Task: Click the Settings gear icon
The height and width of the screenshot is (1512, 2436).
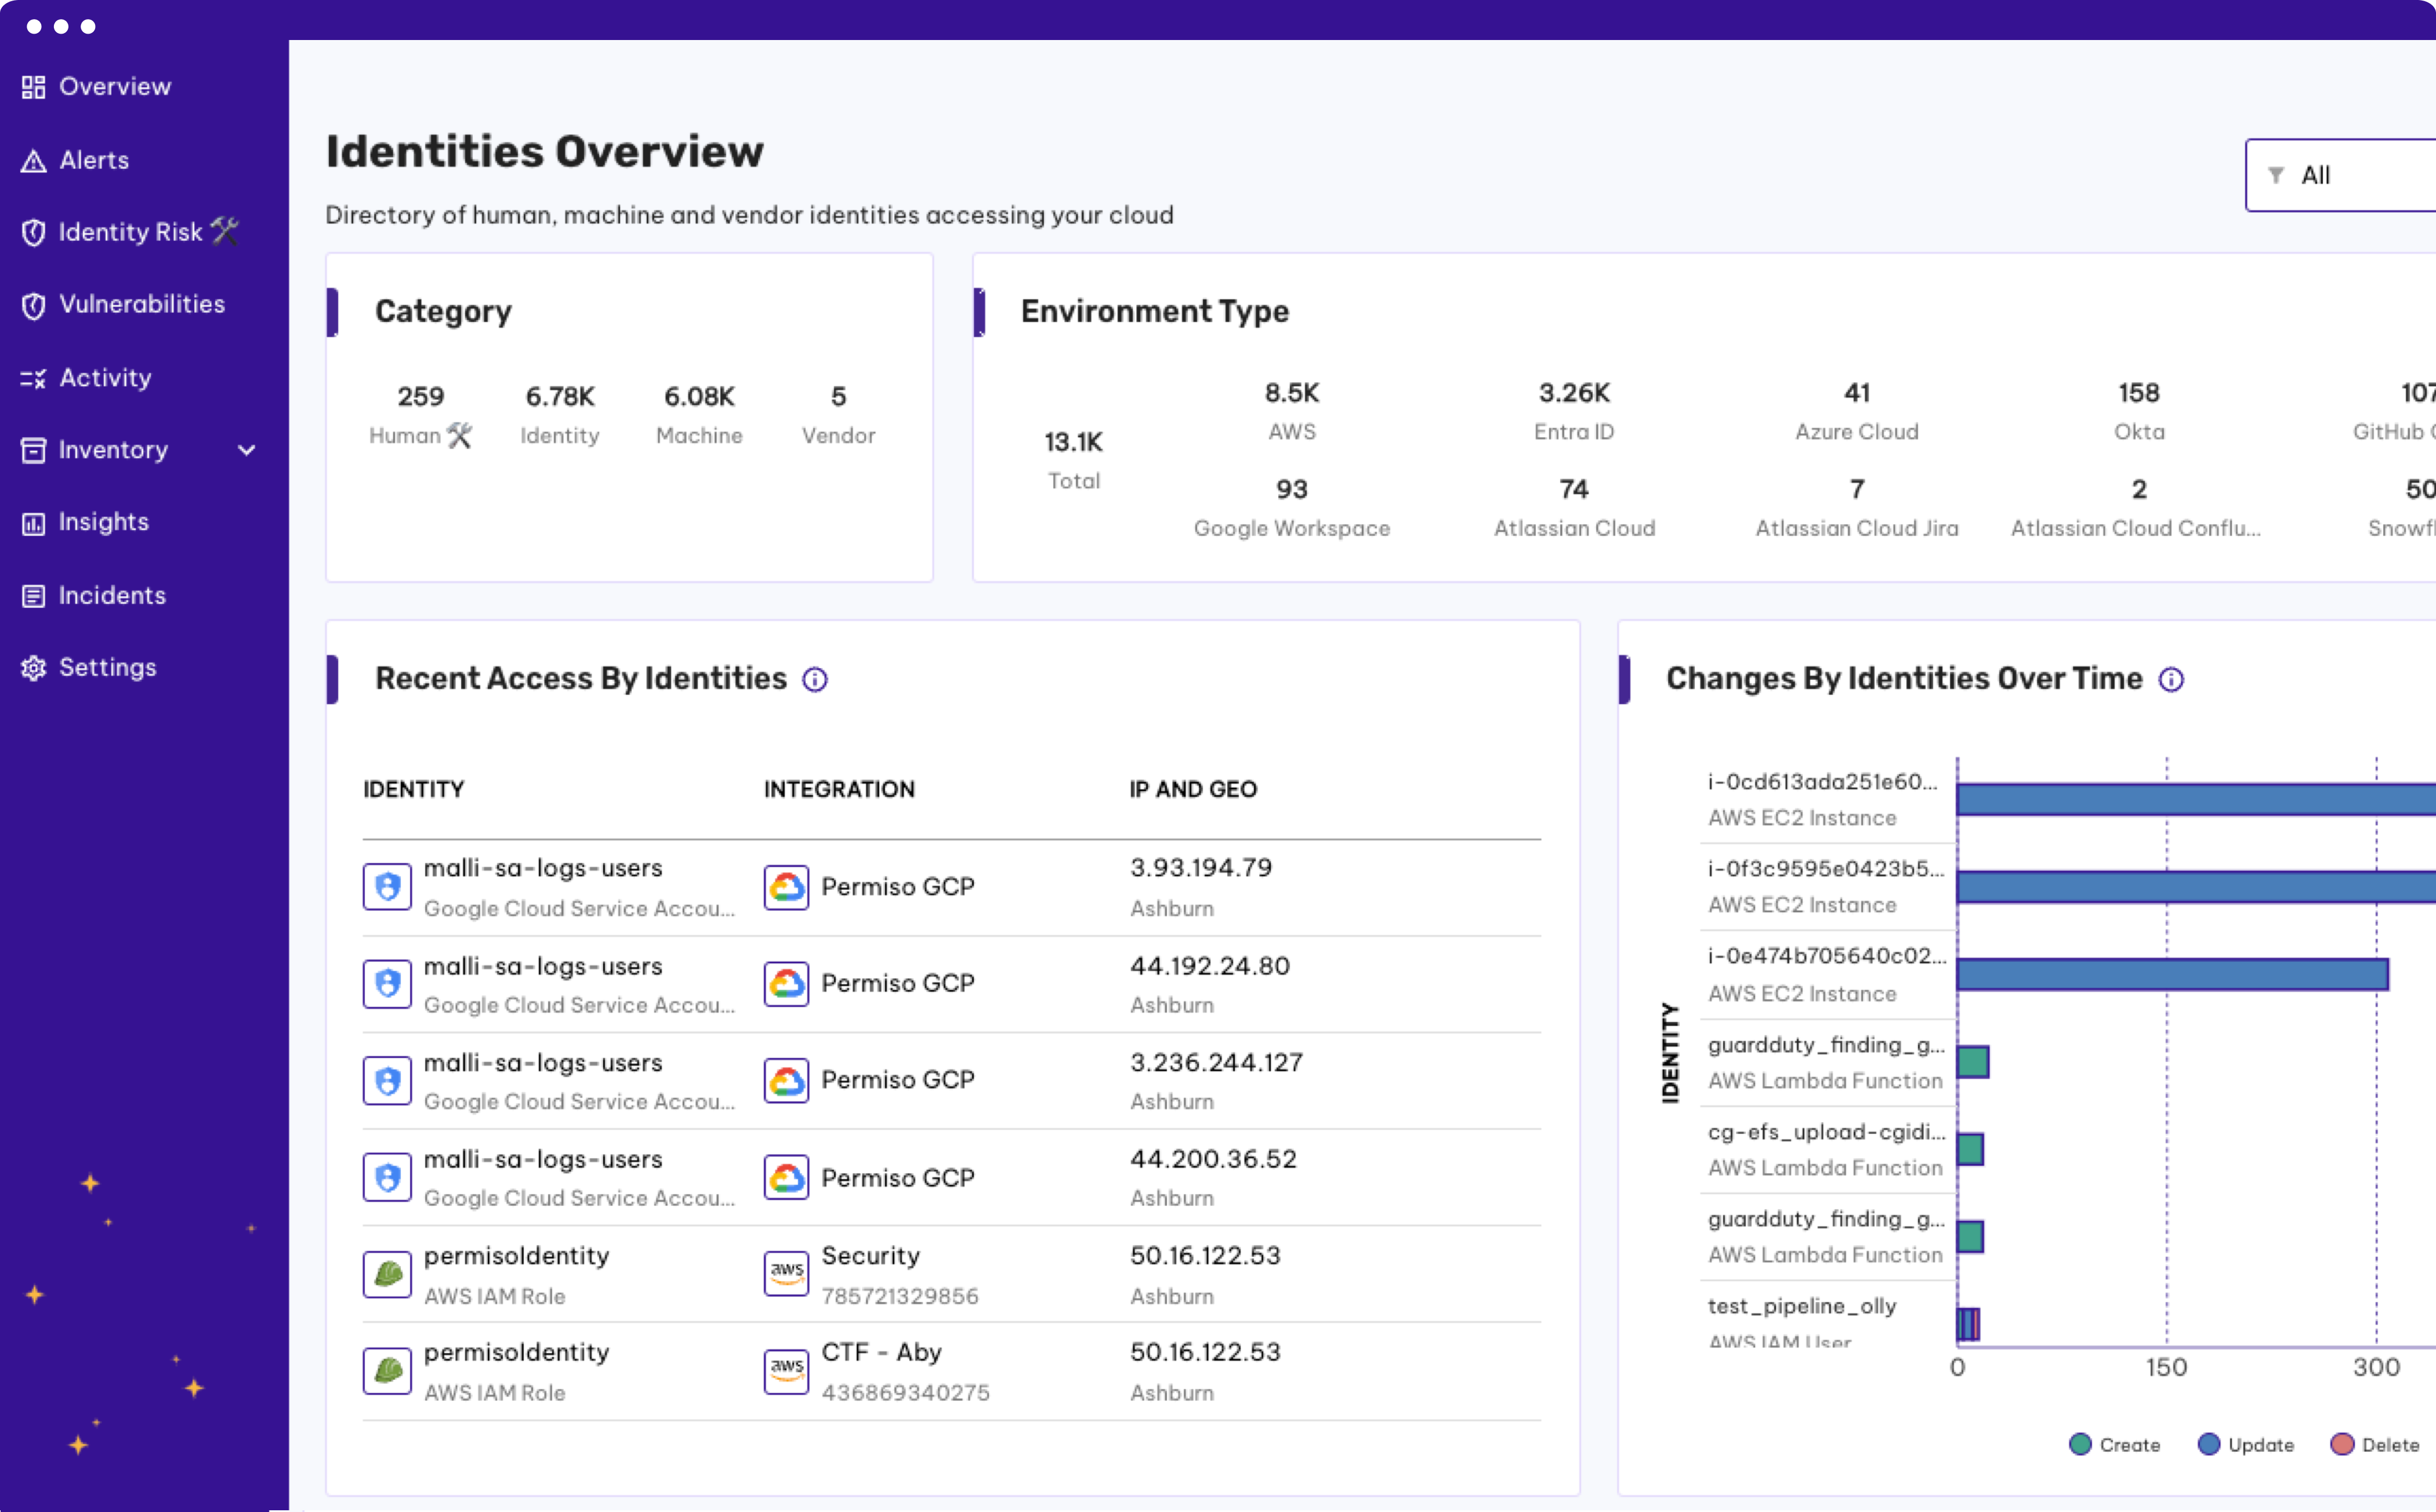Action: click(x=33, y=668)
